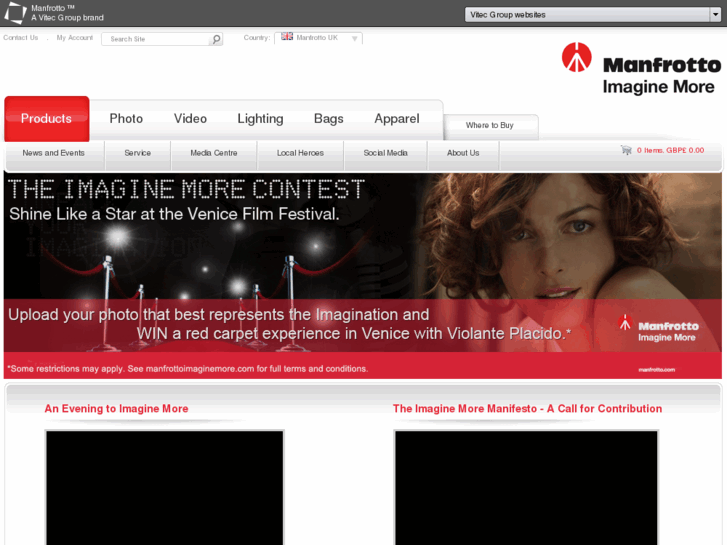Click the Manfrotto logo in the banner
Viewport: 727px width, 545px height.
coord(658,328)
